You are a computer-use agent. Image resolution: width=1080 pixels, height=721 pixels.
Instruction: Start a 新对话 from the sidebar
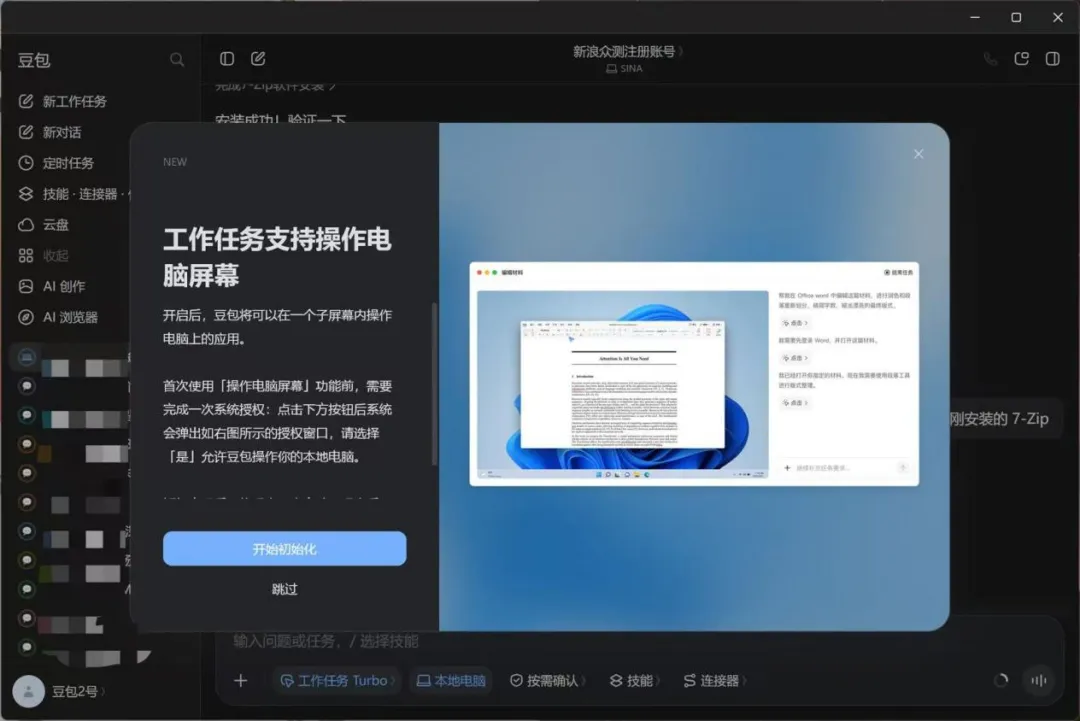[50, 132]
